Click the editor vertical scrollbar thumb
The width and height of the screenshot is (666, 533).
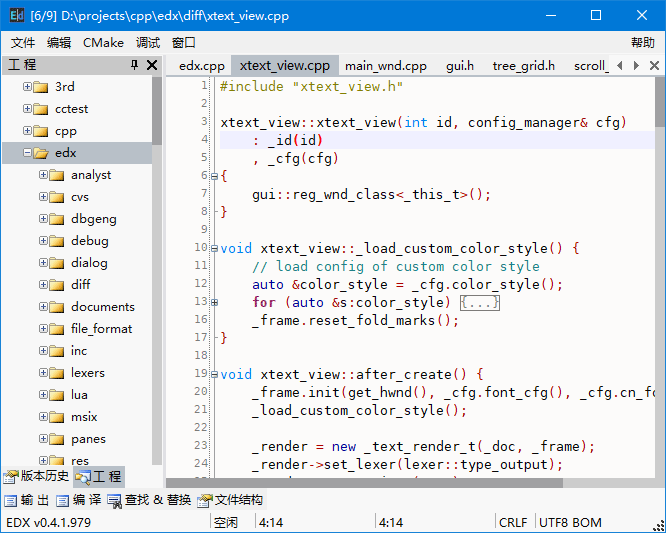click(660, 102)
